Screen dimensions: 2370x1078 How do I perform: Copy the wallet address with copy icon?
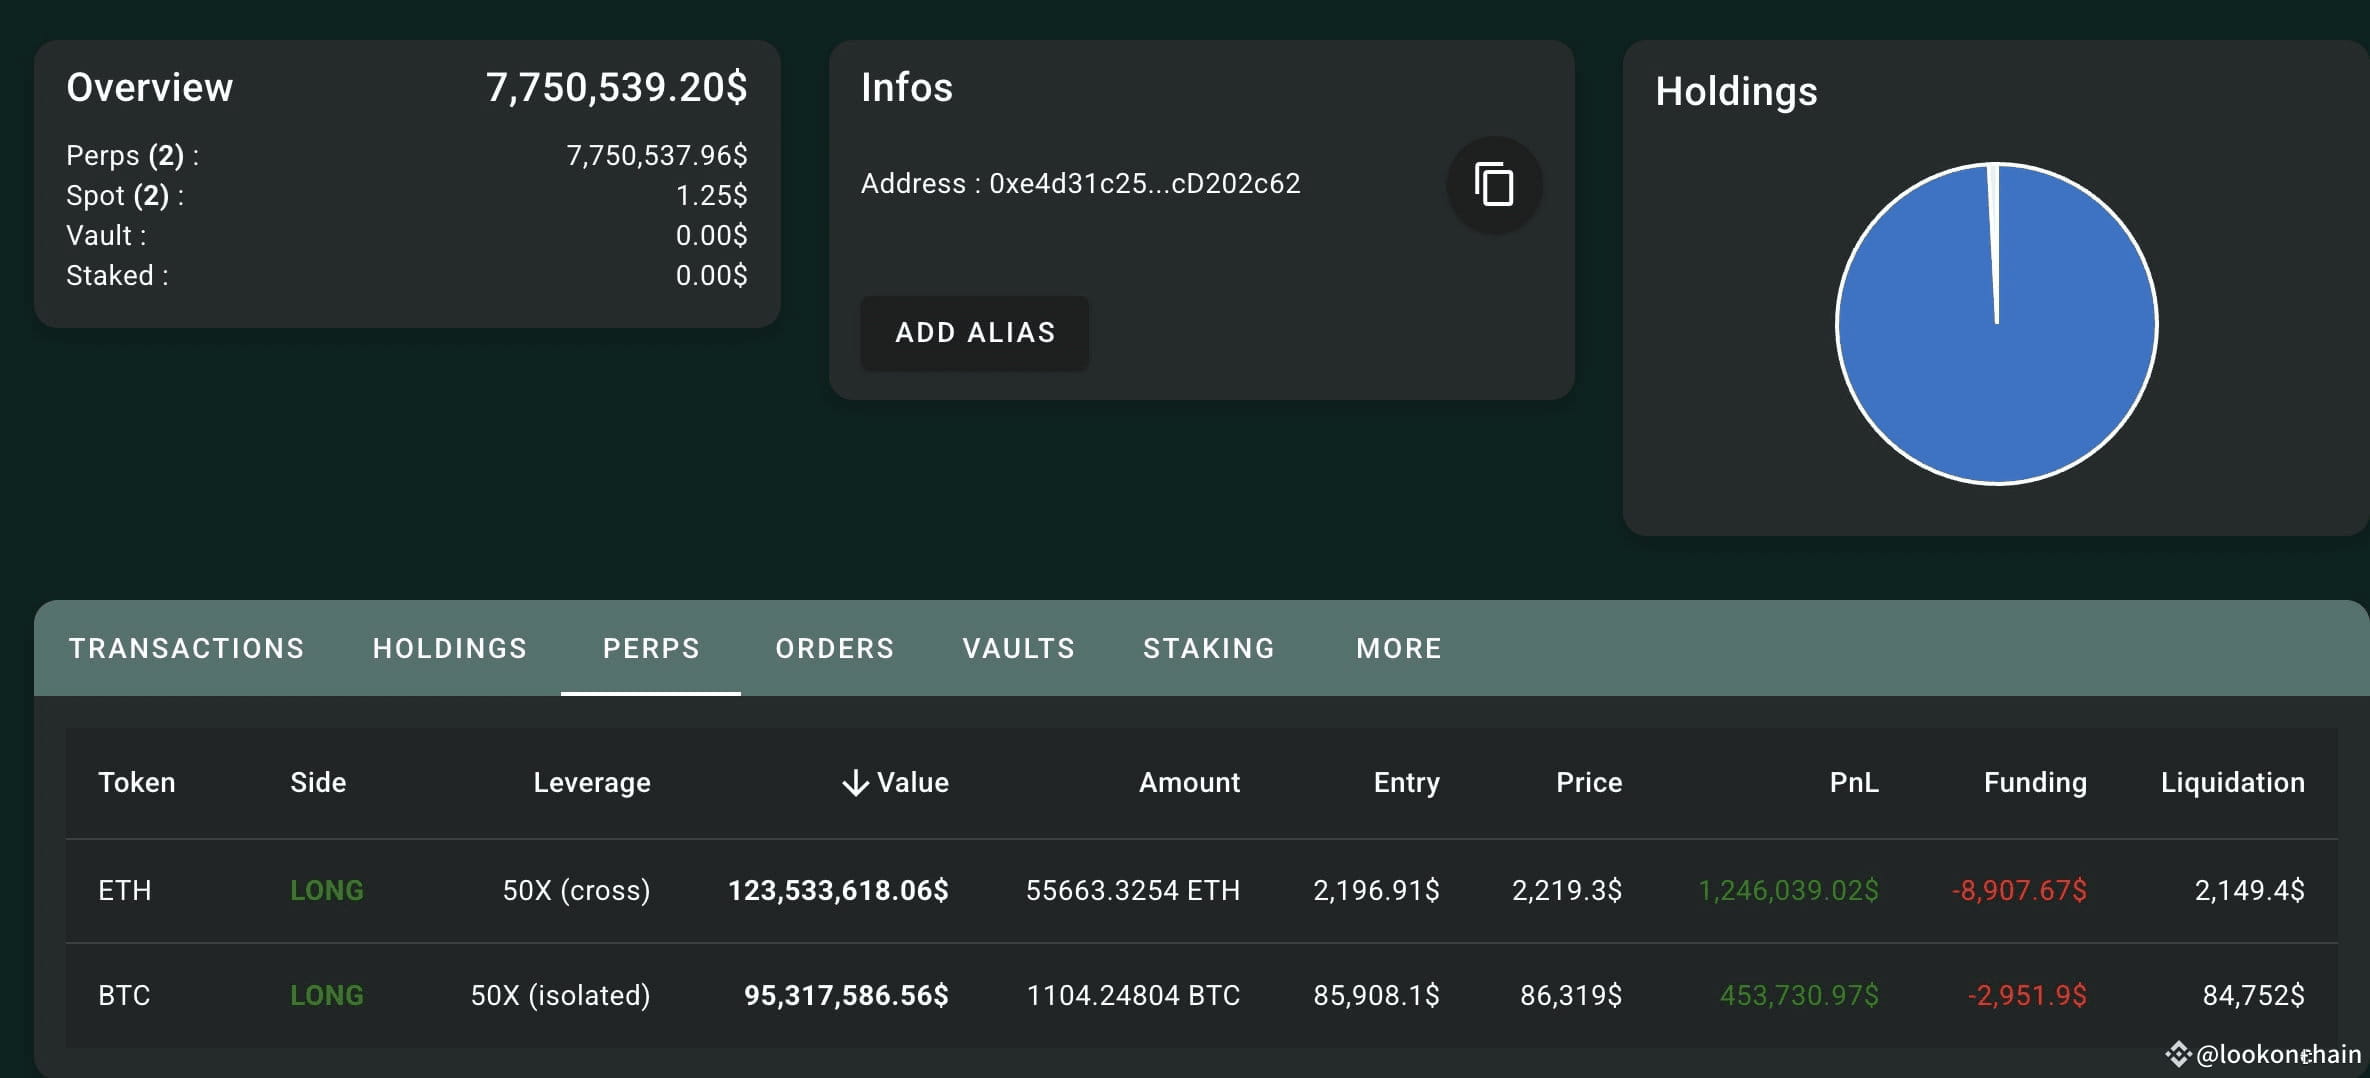pyautogui.click(x=1494, y=185)
